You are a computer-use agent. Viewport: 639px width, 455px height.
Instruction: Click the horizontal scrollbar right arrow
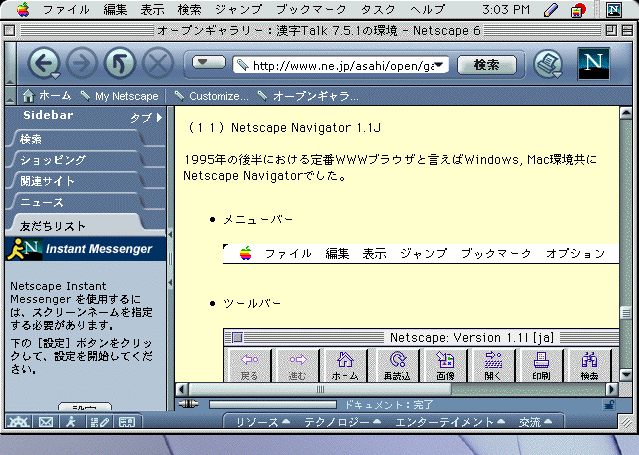[x=611, y=389]
